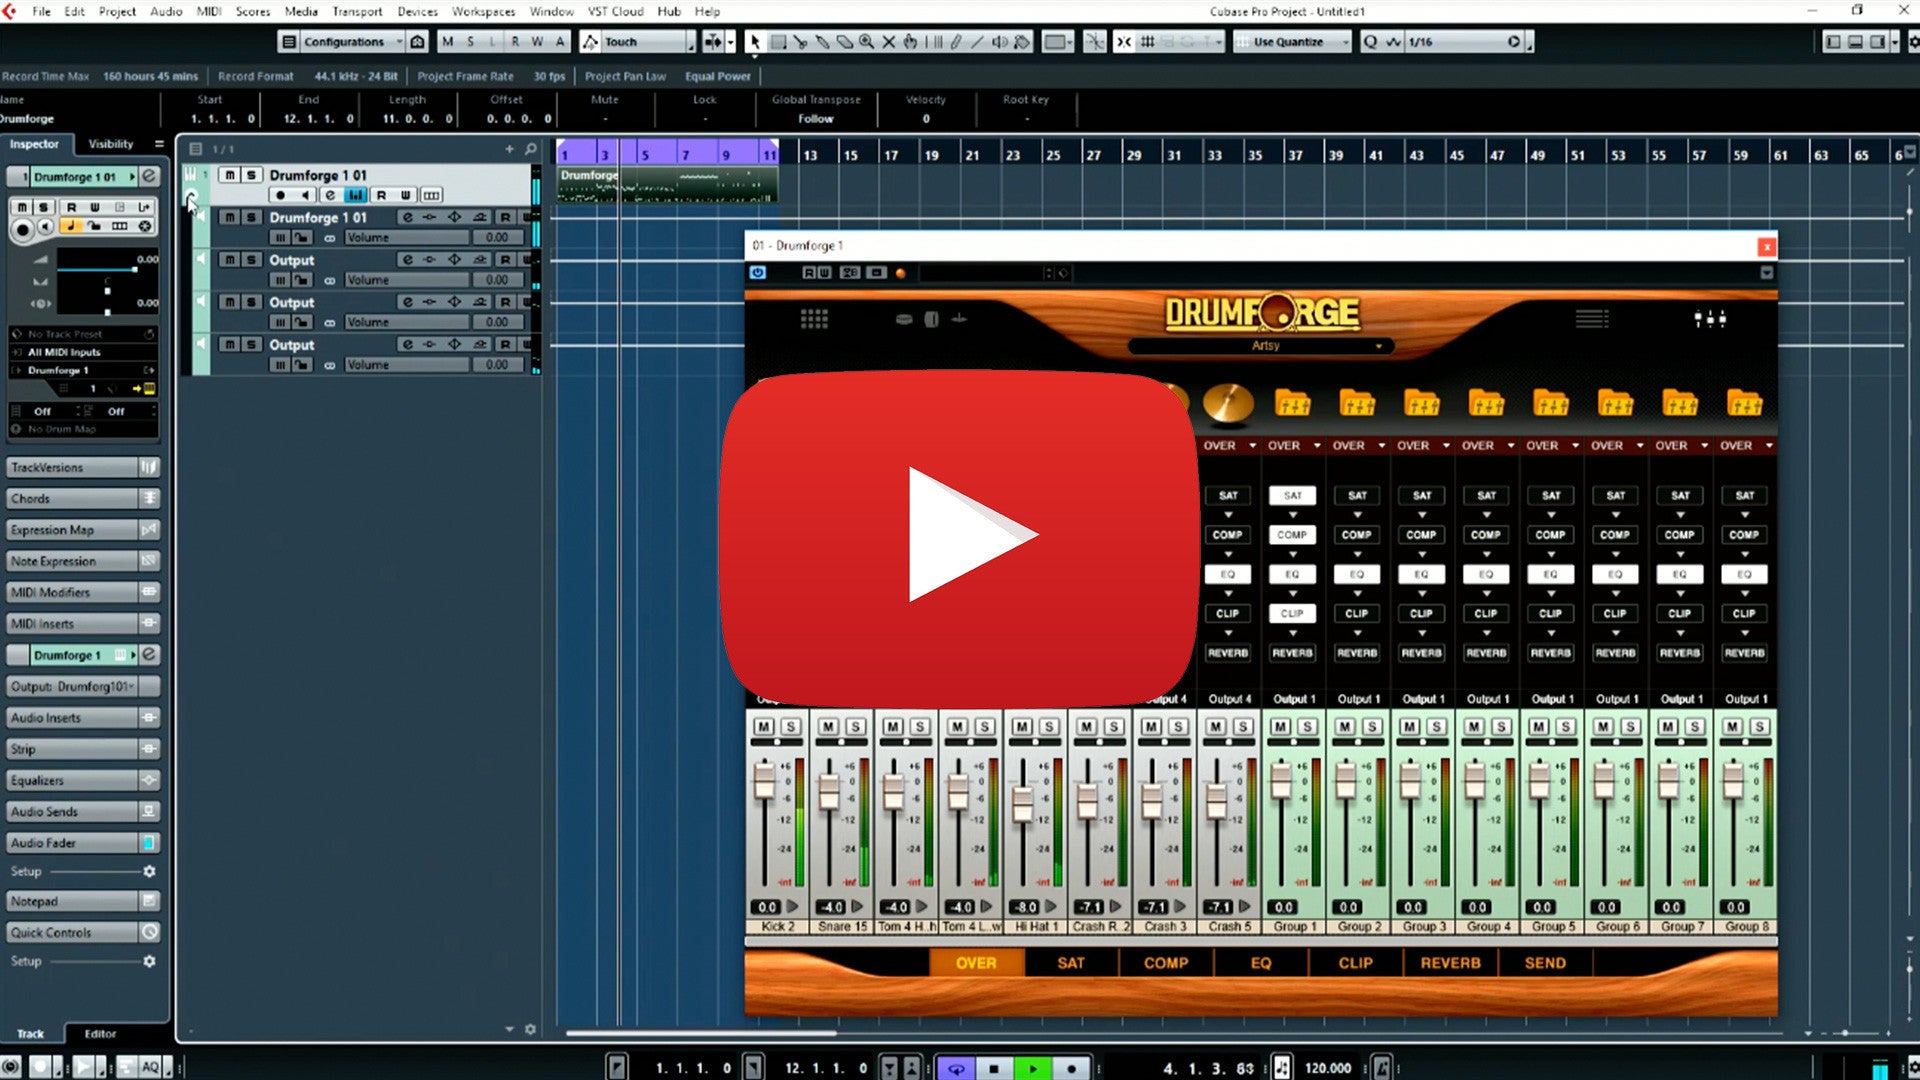Open the MIDI menu
The image size is (1920, 1080).
207,12
